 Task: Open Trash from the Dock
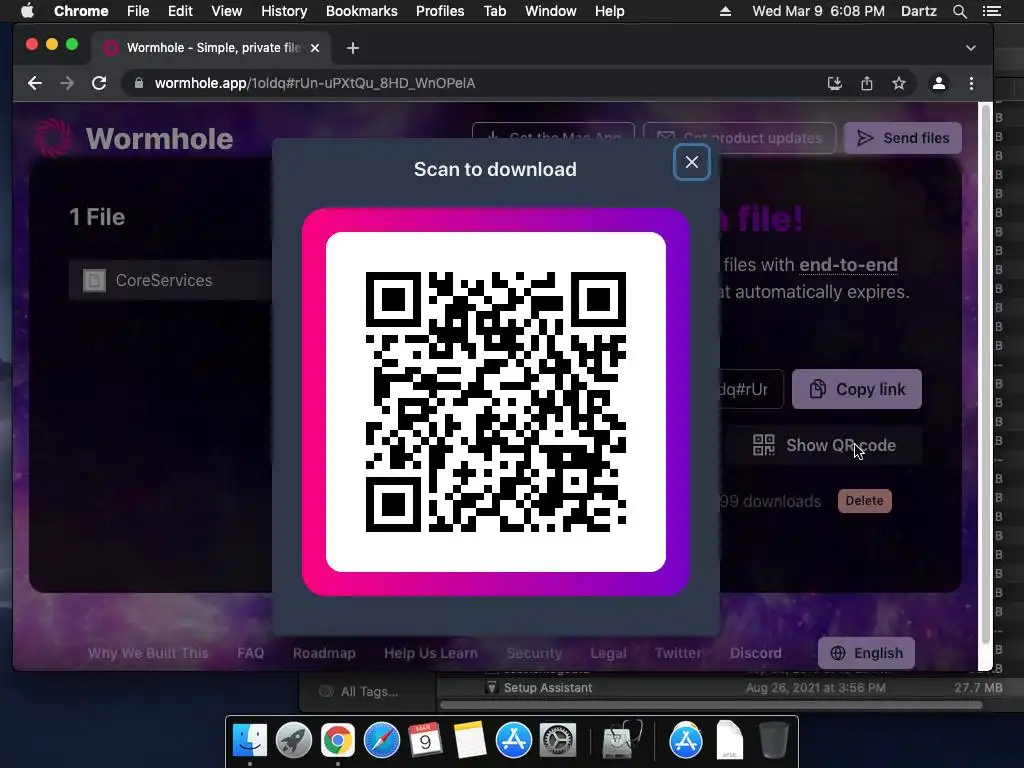point(774,740)
